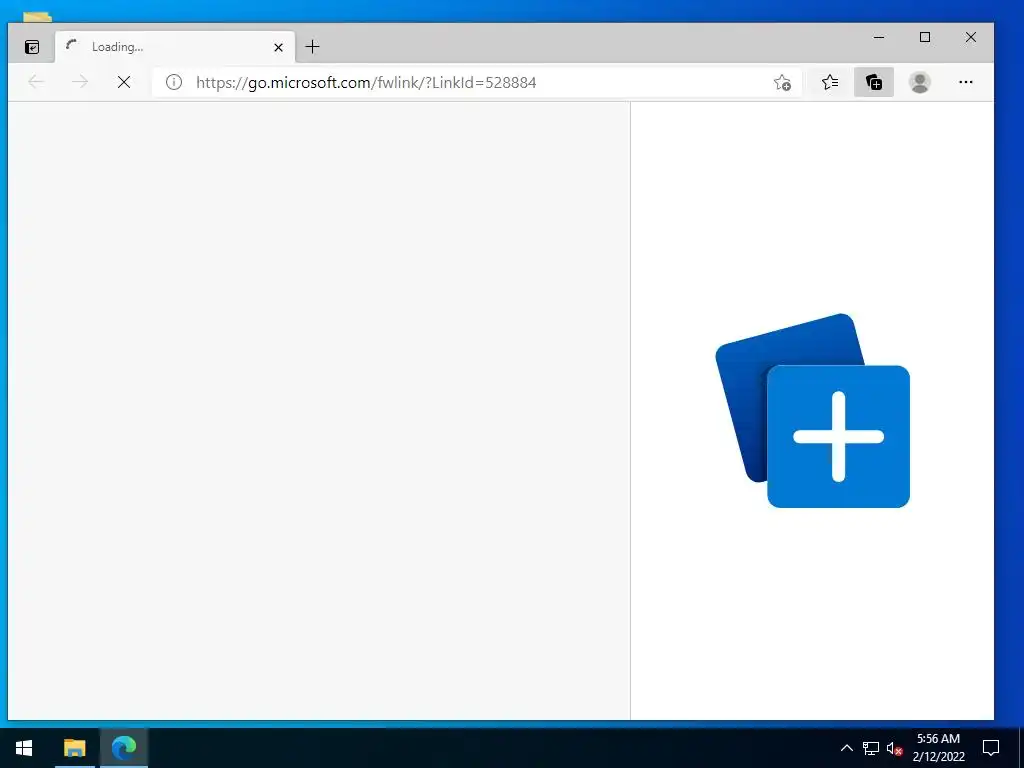The width and height of the screenshot is (1024, 768).
Task: Open File Explorer from the taskbar
Action: pos(74,748)
